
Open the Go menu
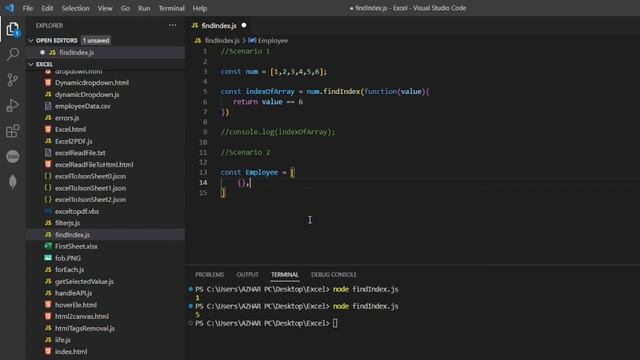coord(125,8)
